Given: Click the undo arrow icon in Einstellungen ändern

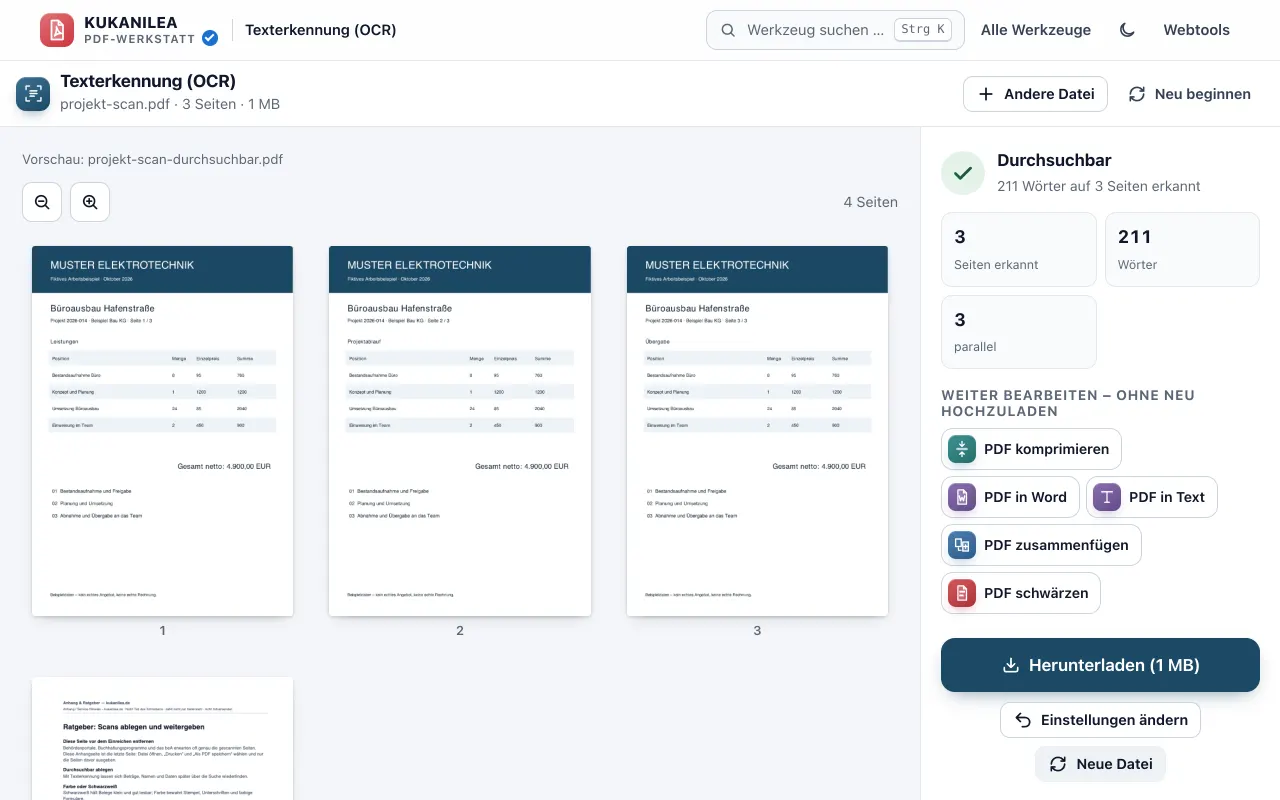Looking at the screenshot, I should click(x=1023, y=720).
